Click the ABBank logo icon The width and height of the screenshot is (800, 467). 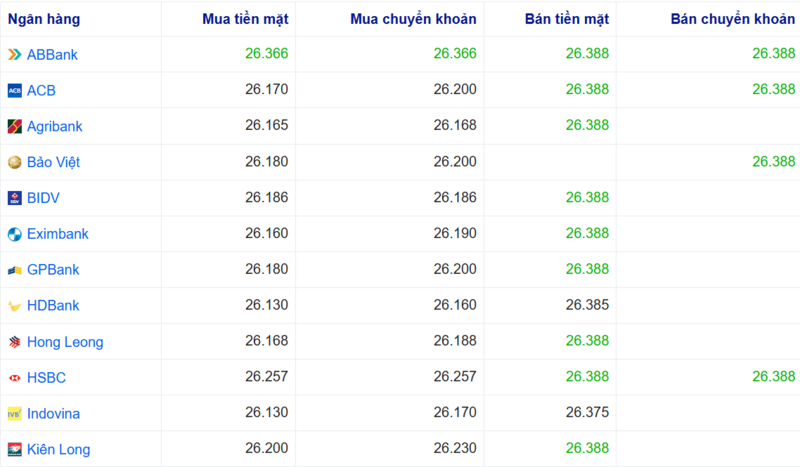point(14,55)
